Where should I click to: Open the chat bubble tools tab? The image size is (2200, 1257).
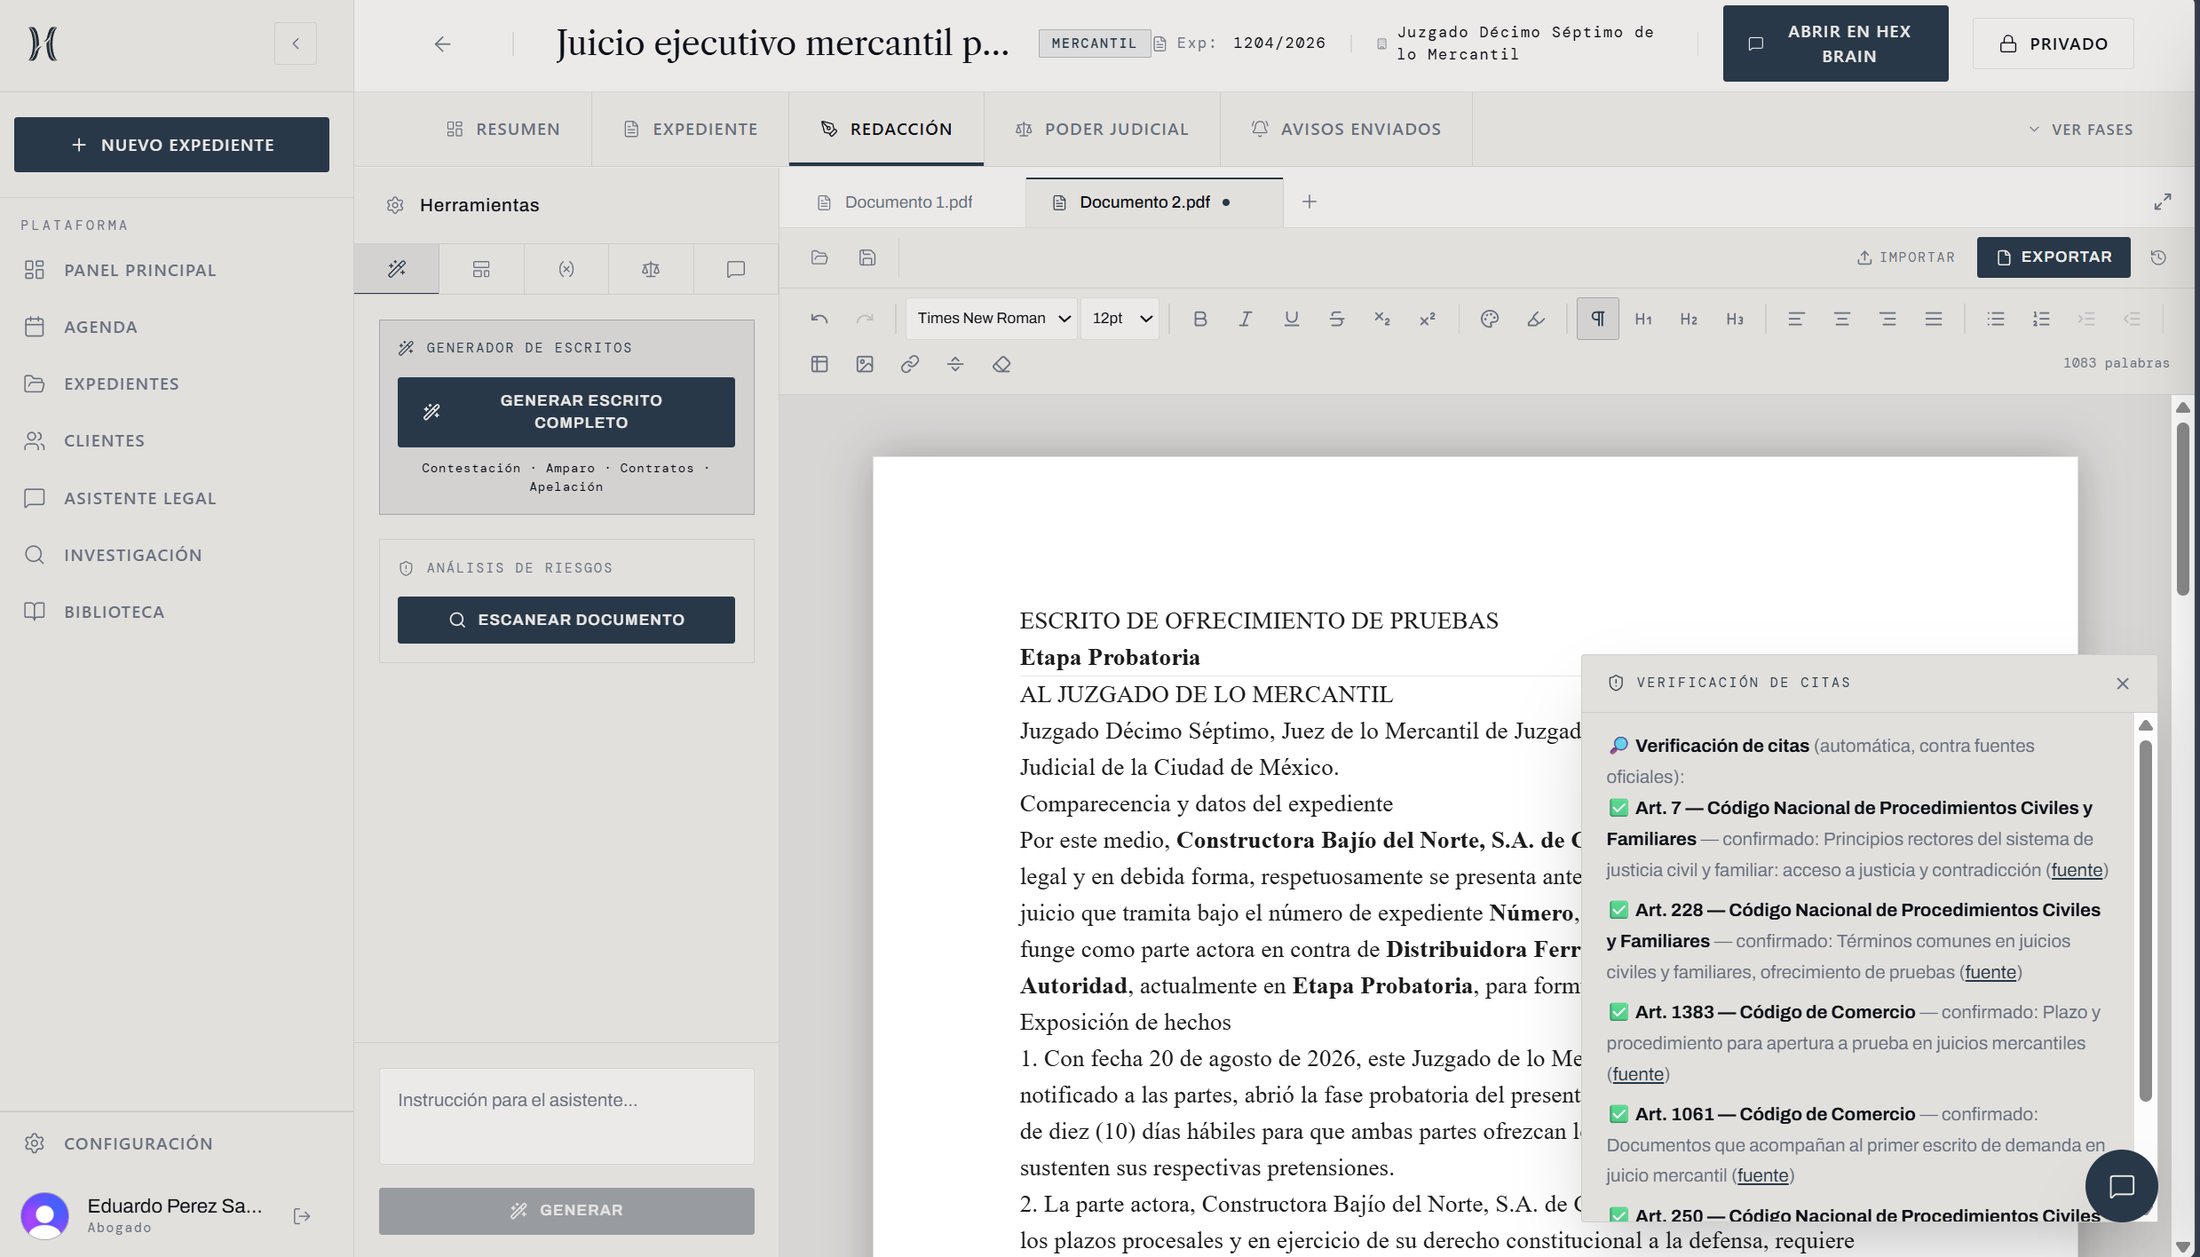pyautogui.click(x=736, y=269)
